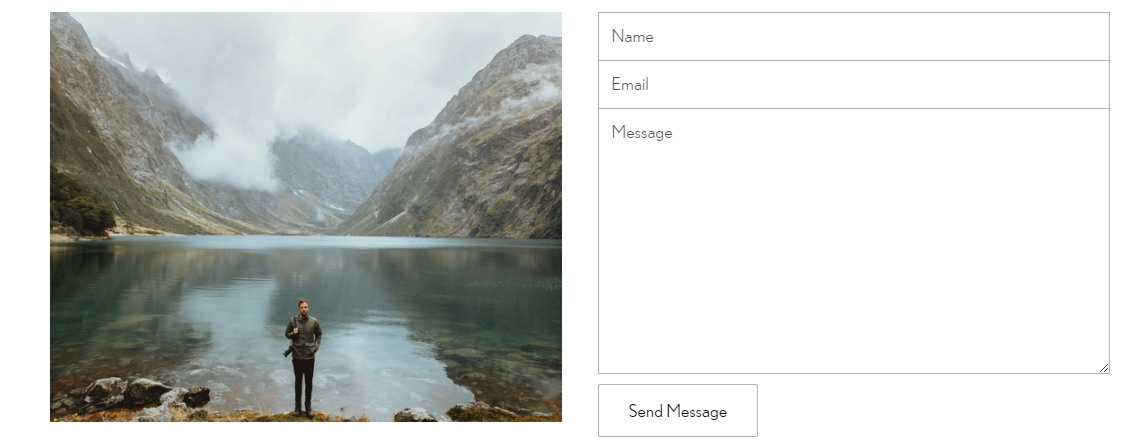The height and width of the screenshot is (446, 1138).
Task: Click the 'Email' placeholder text
Action: (630, 84)
